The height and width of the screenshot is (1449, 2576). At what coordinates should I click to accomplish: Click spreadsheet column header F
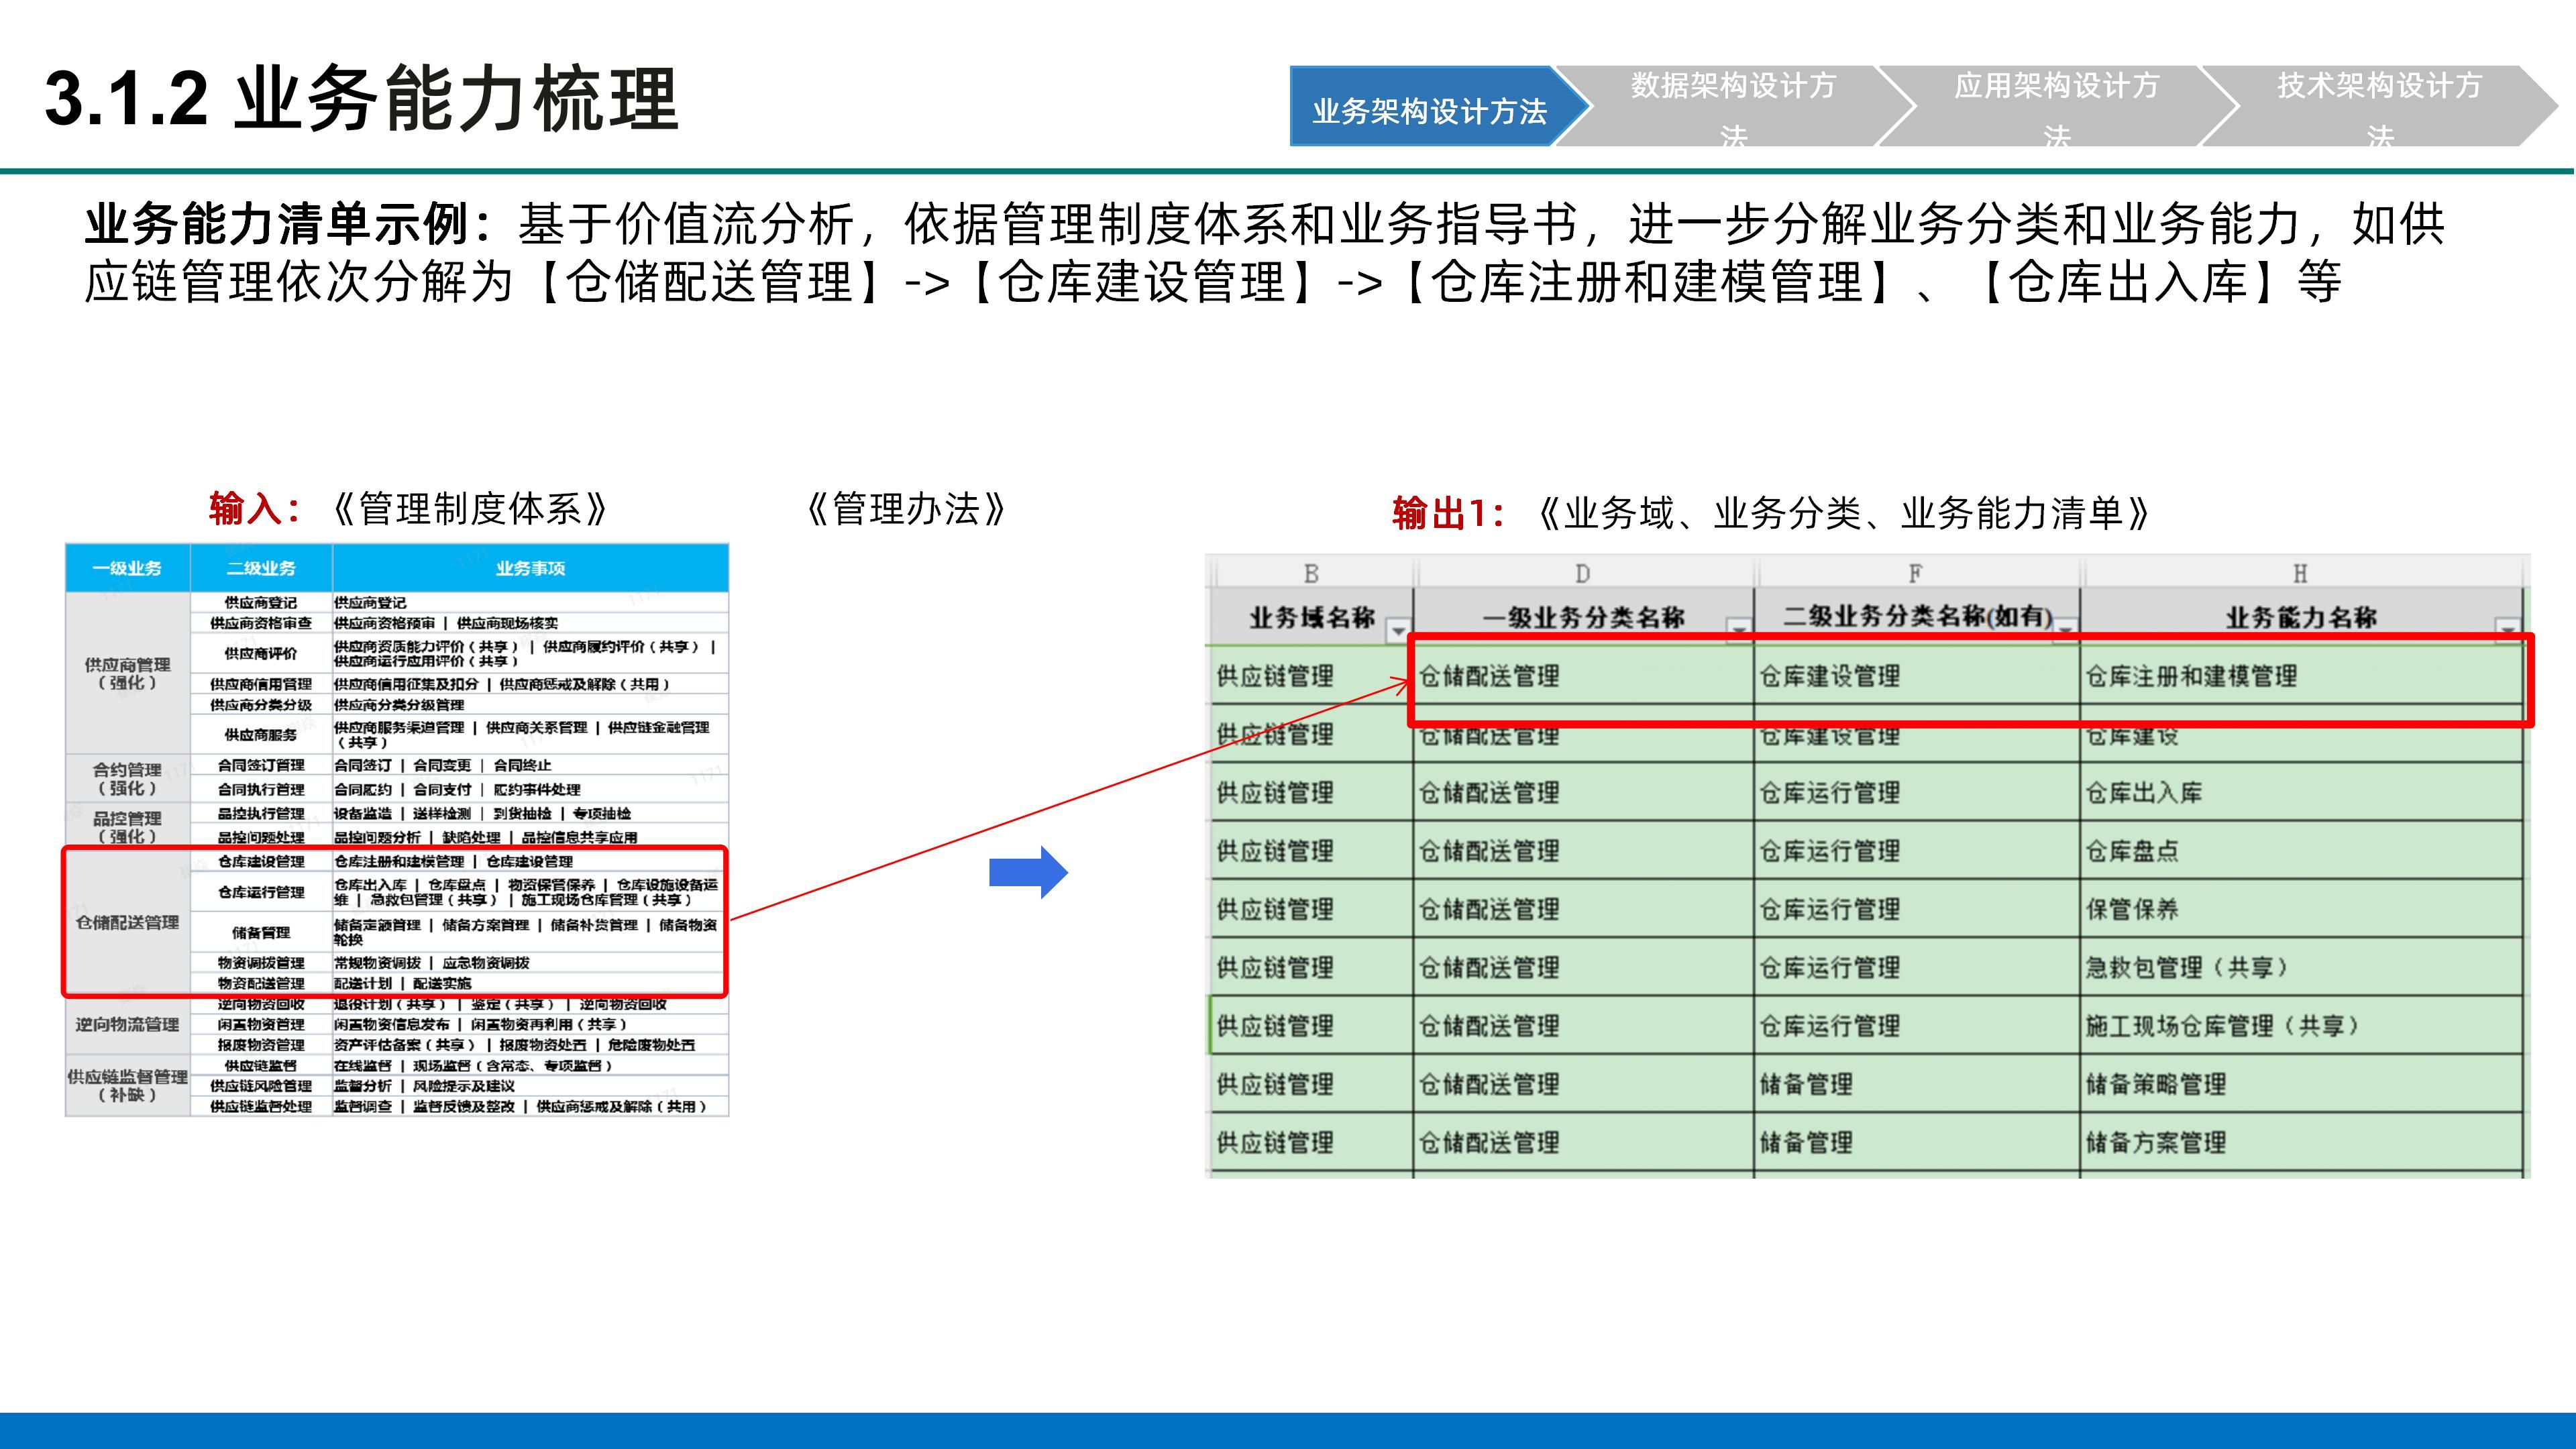click(1915, 573)
